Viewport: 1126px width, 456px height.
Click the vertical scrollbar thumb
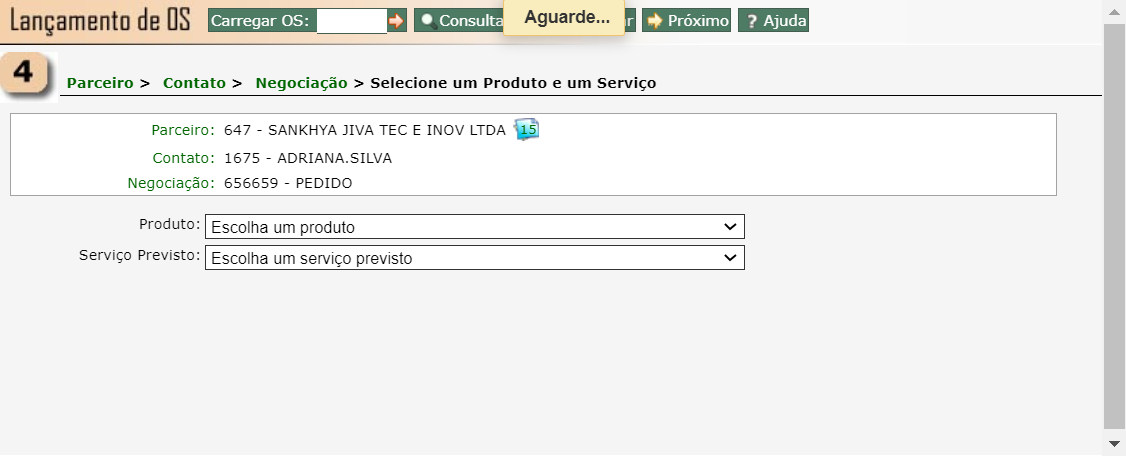(x=1115, y=223)
